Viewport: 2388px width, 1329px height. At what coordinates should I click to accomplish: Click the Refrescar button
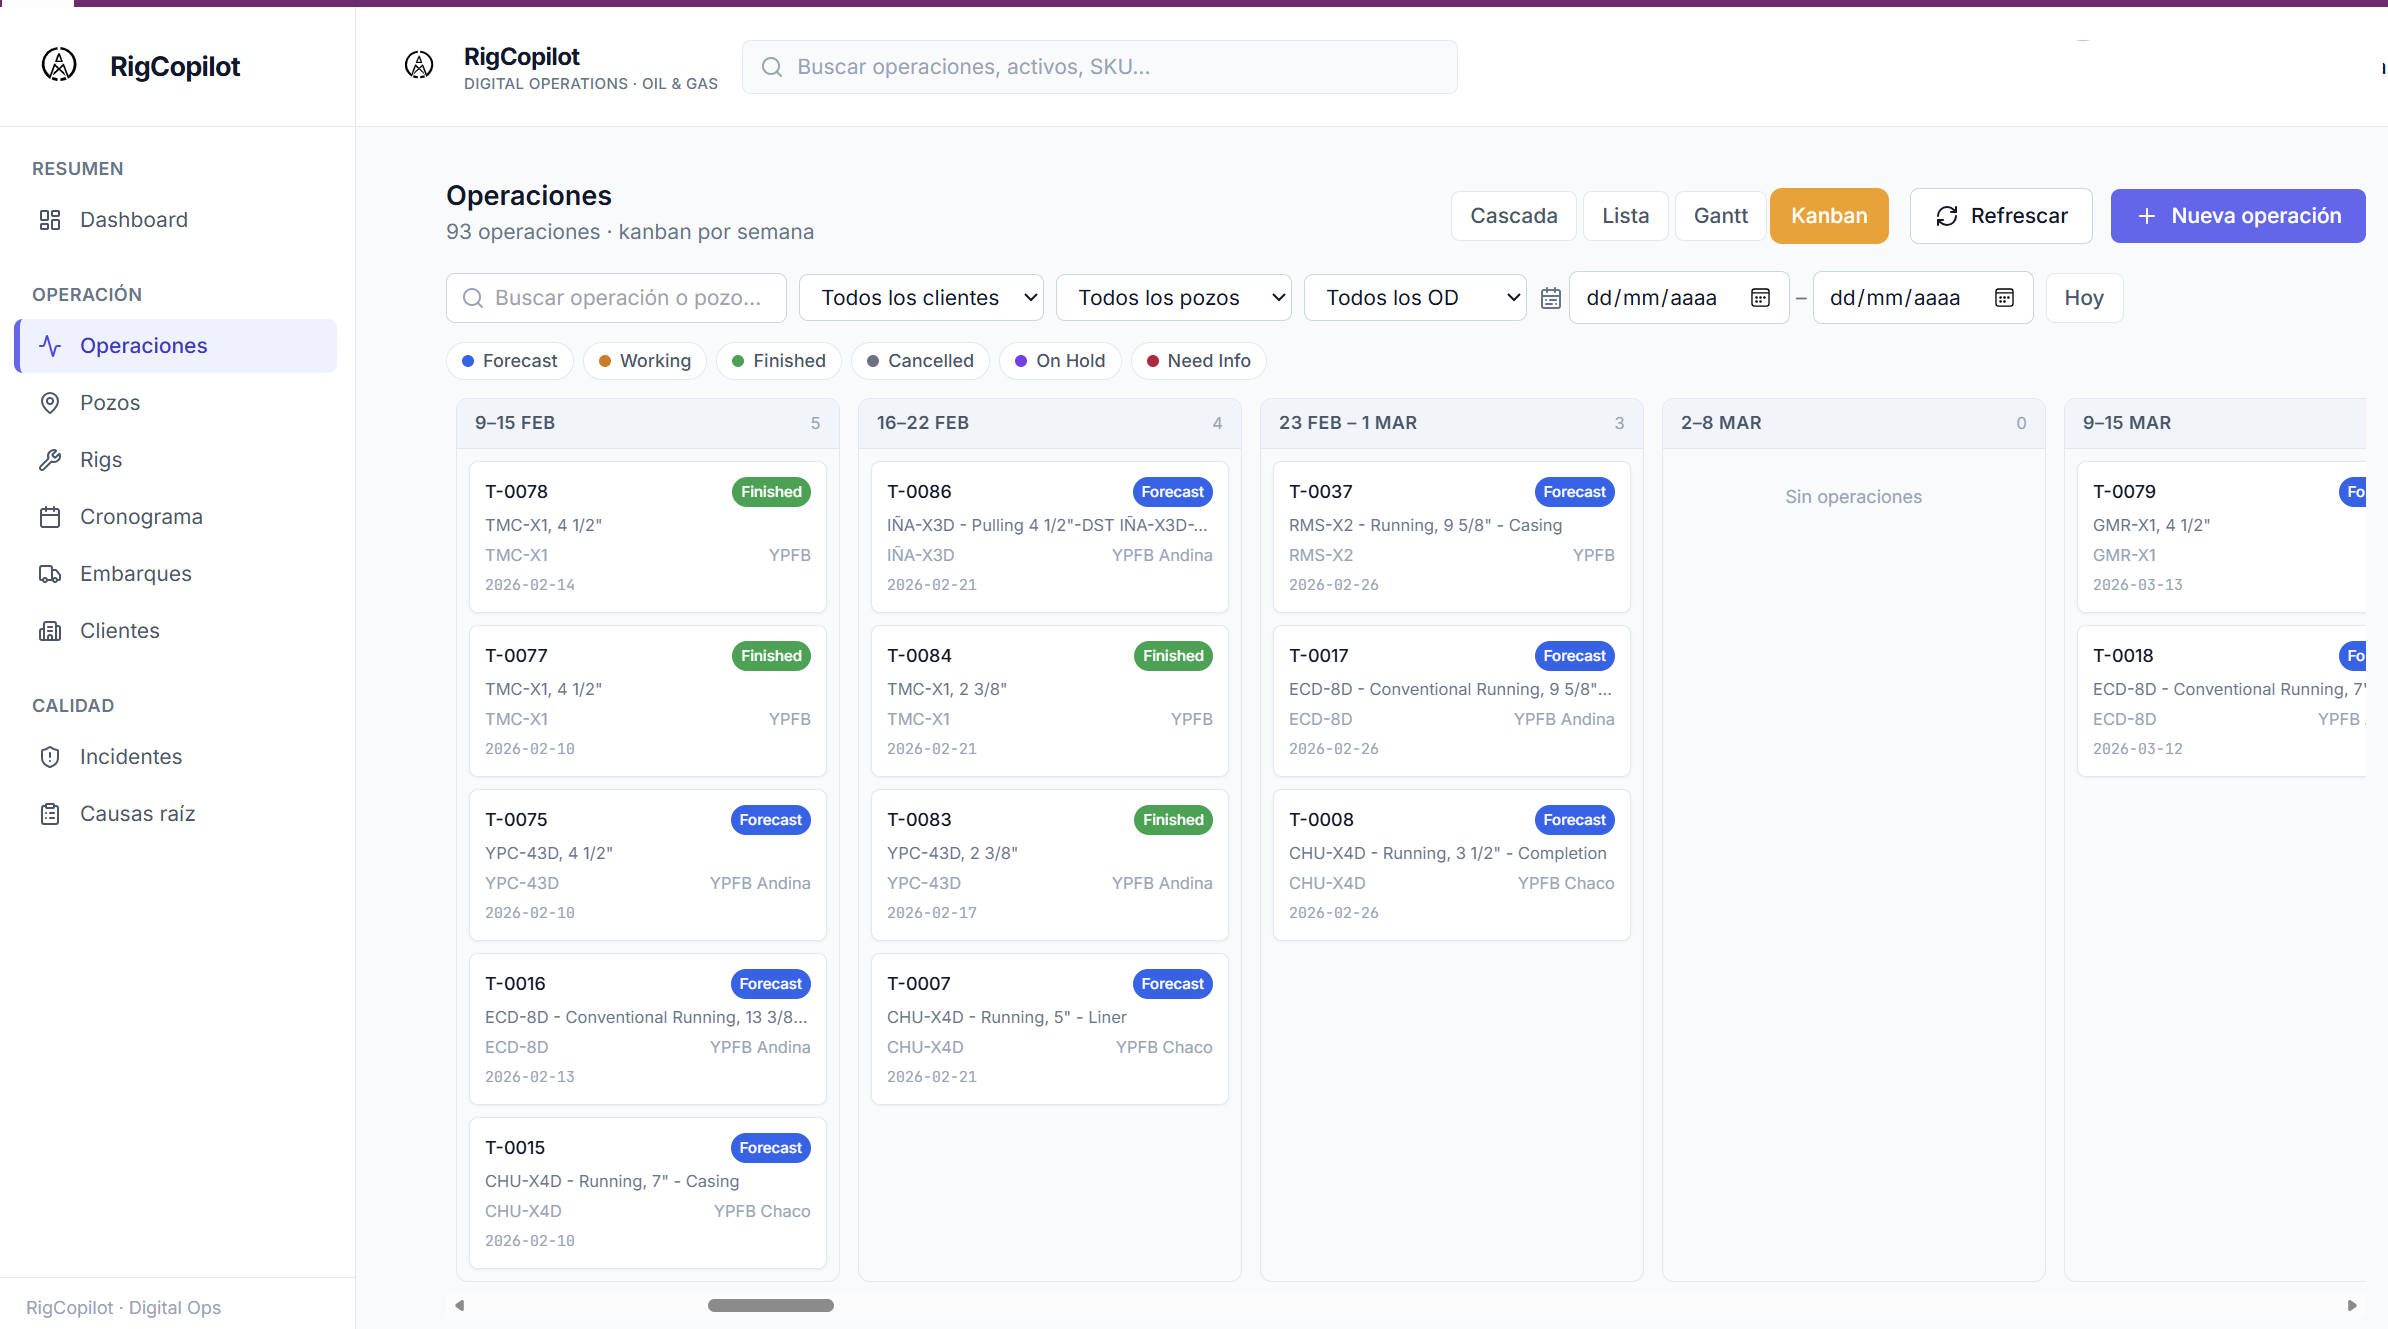point(2001,216)
